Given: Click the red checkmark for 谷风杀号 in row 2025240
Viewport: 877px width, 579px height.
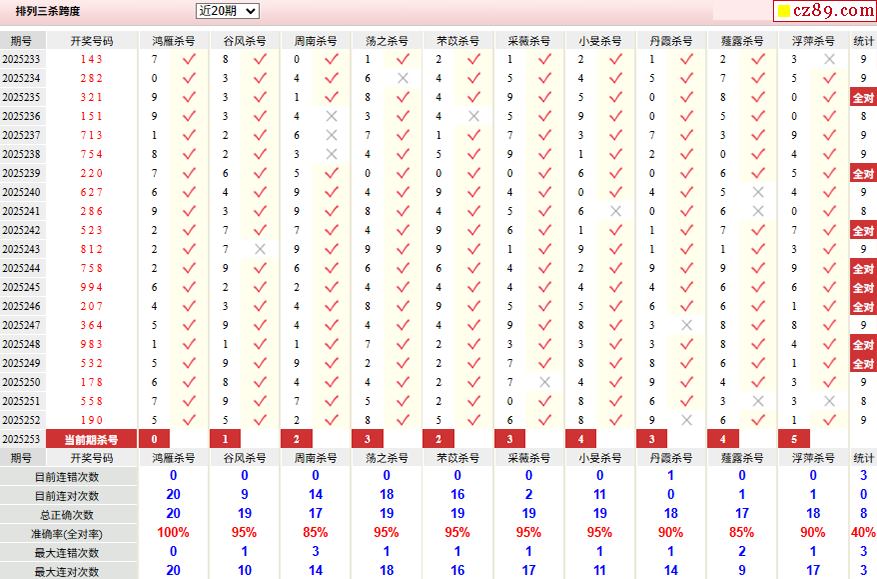Looking at the screenshot, I should click(260, 192).
